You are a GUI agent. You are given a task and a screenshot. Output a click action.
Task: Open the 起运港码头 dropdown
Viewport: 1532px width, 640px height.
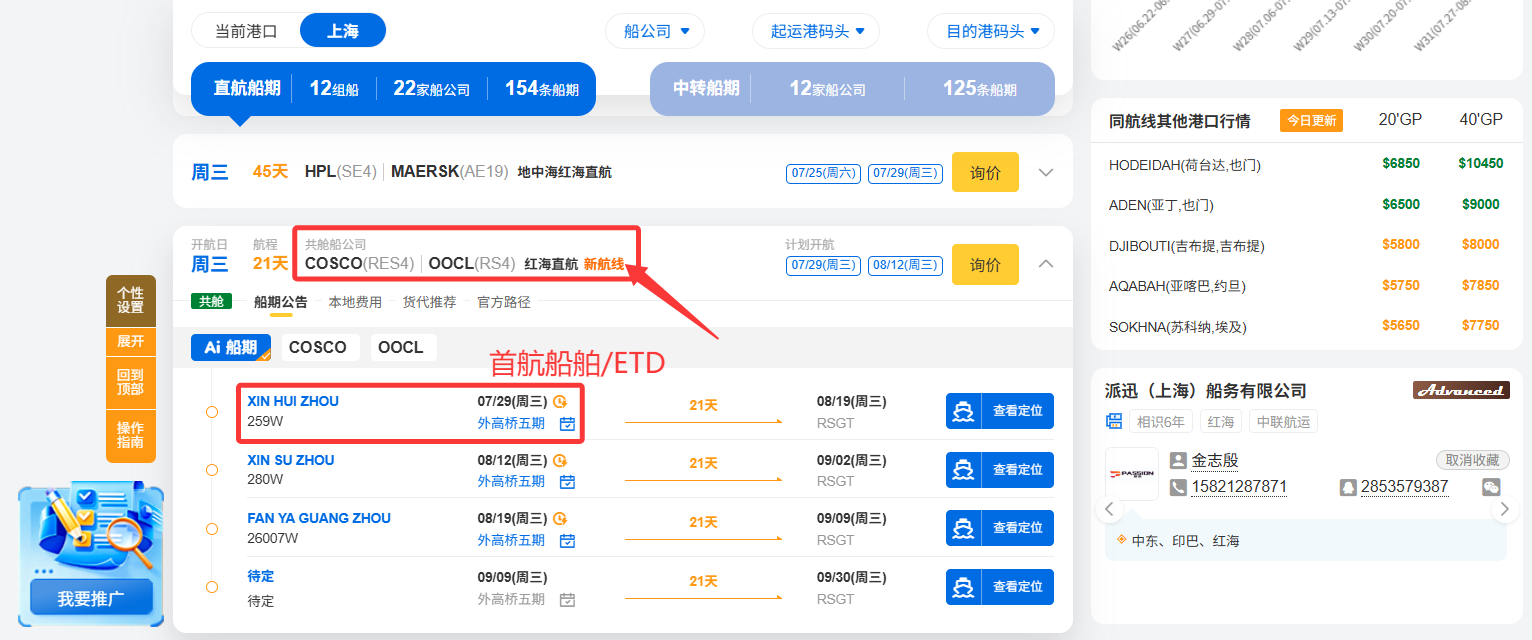click(x=816, y=31)
